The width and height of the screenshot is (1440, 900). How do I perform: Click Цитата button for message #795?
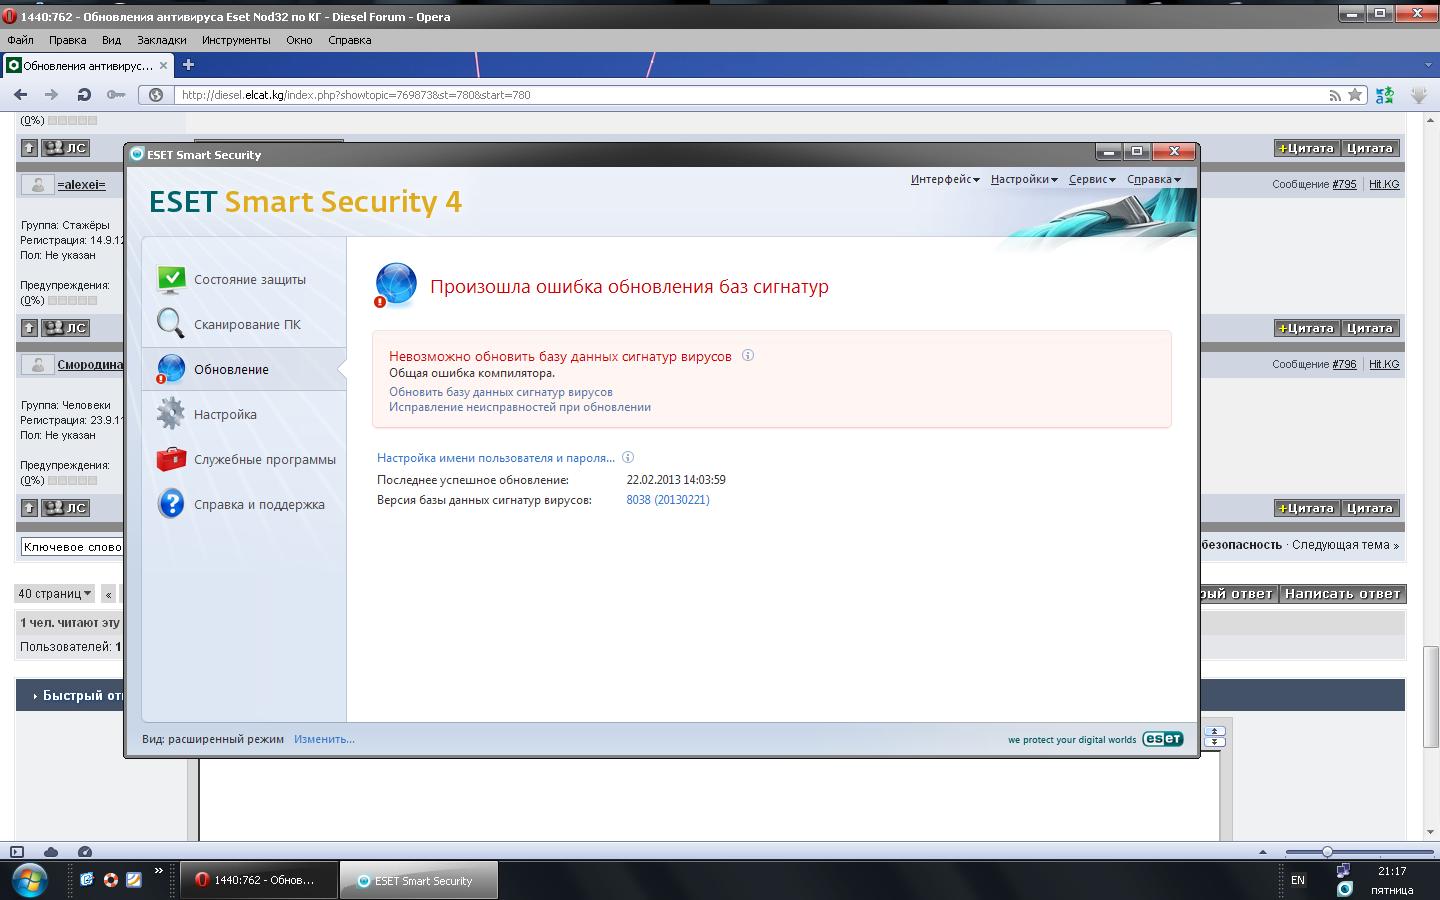tap(1369, 148)
